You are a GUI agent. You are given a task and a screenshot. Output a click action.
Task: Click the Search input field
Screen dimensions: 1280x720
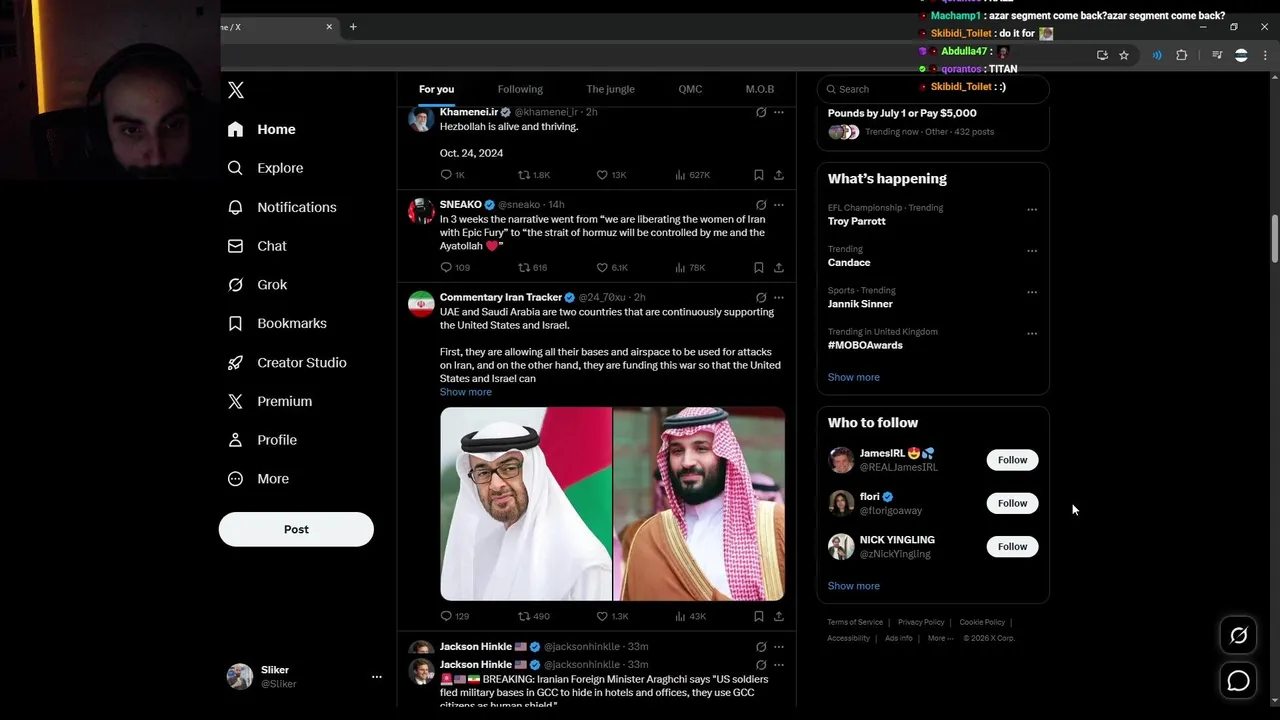point(933,89)
